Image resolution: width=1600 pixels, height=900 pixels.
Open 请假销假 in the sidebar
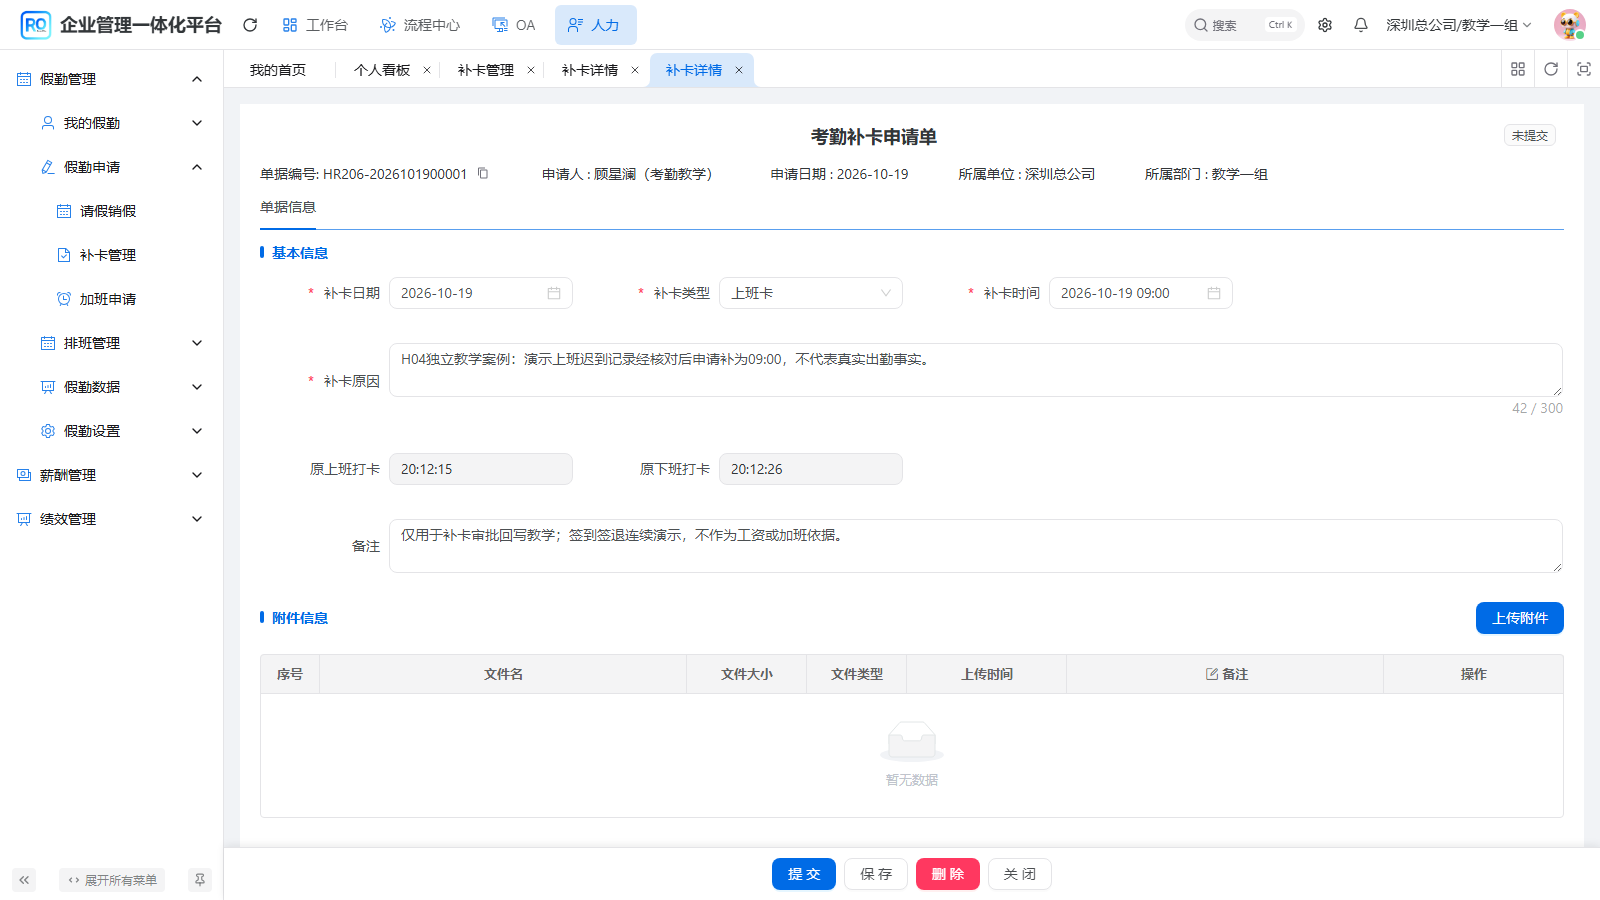coord(108,211)
